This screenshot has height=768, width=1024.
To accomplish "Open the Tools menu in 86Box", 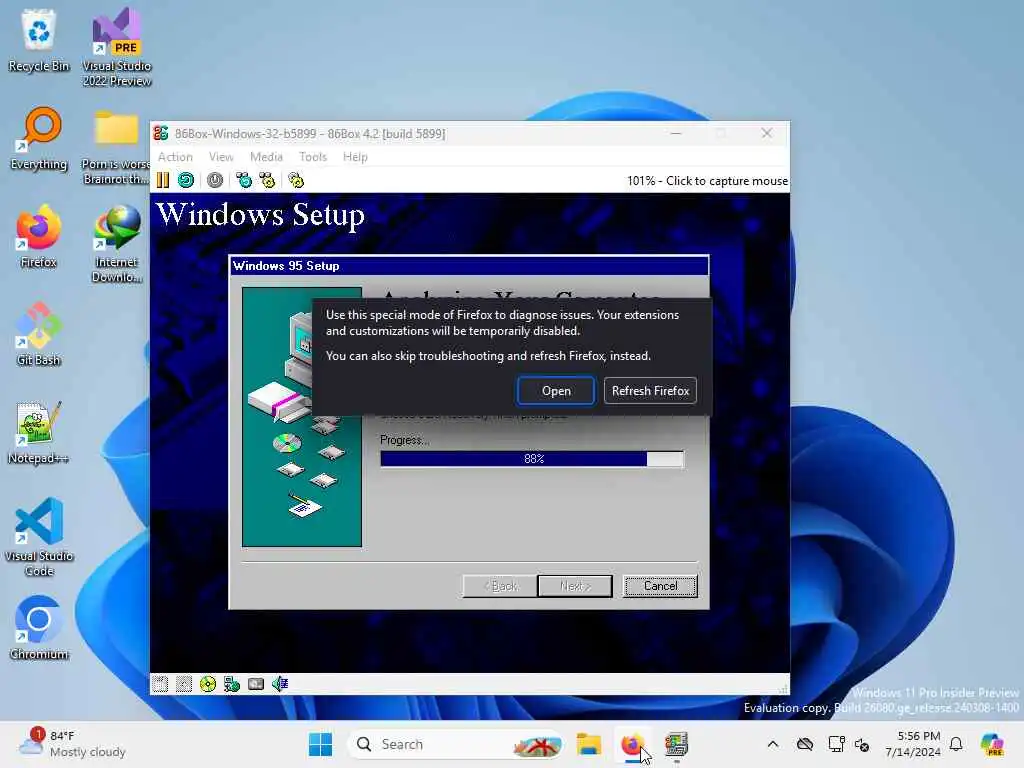I will (313, 157).
